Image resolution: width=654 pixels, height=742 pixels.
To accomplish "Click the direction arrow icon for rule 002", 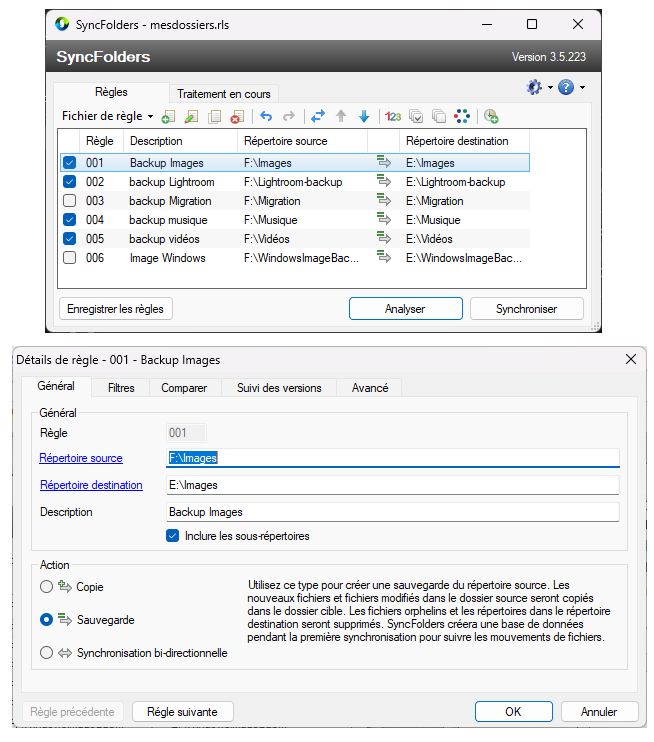I will (x=384, y=181).
